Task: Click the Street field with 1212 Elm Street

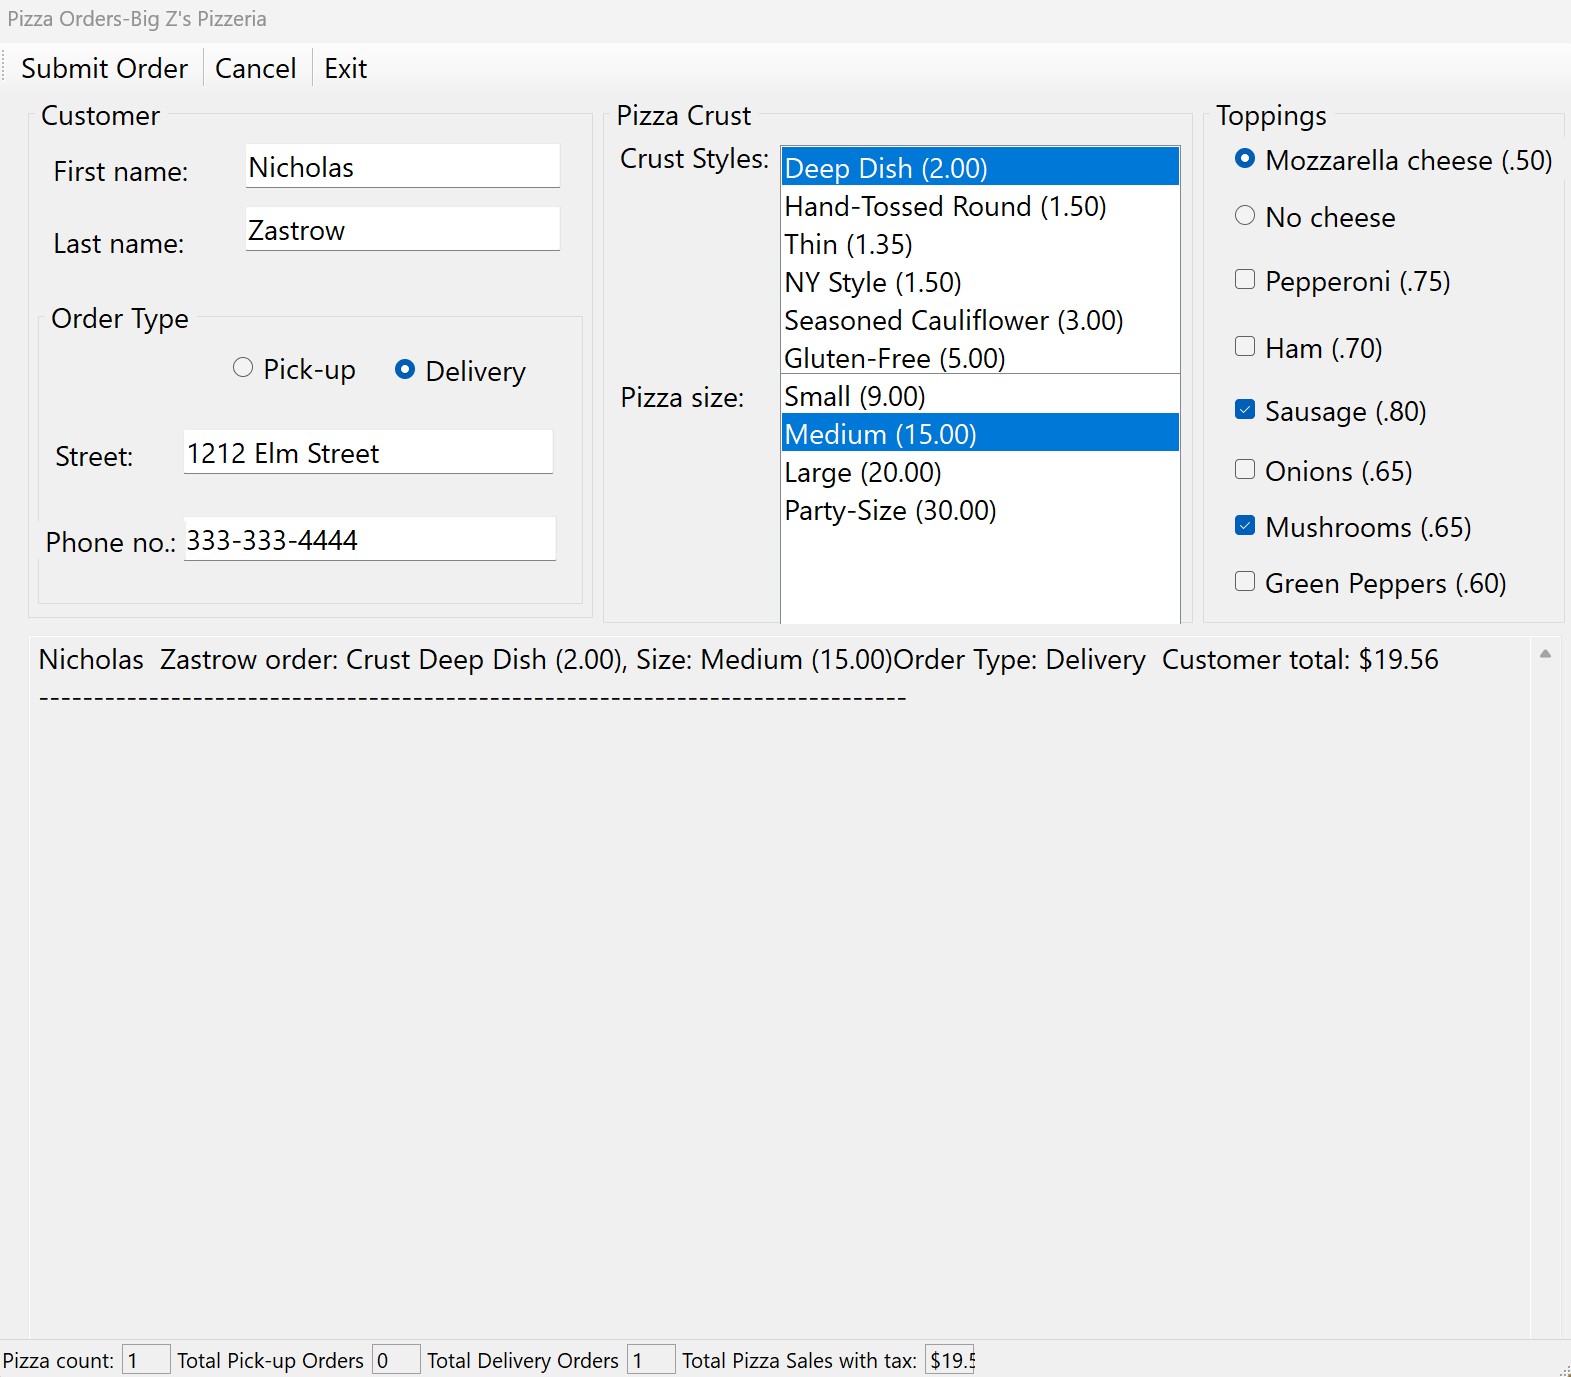Action: [x=368, y=452]
